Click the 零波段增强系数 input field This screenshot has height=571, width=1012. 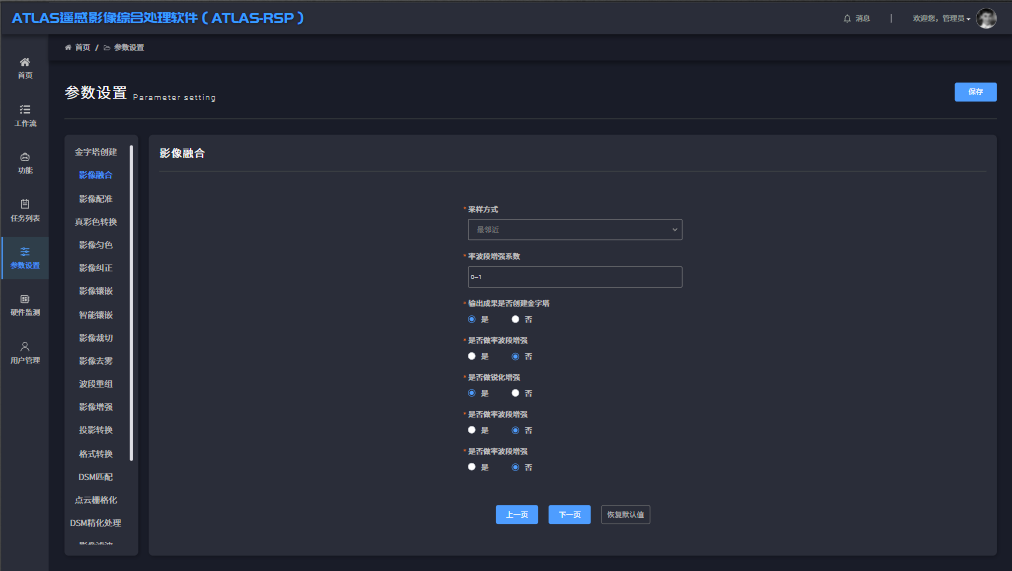[575, 277]
